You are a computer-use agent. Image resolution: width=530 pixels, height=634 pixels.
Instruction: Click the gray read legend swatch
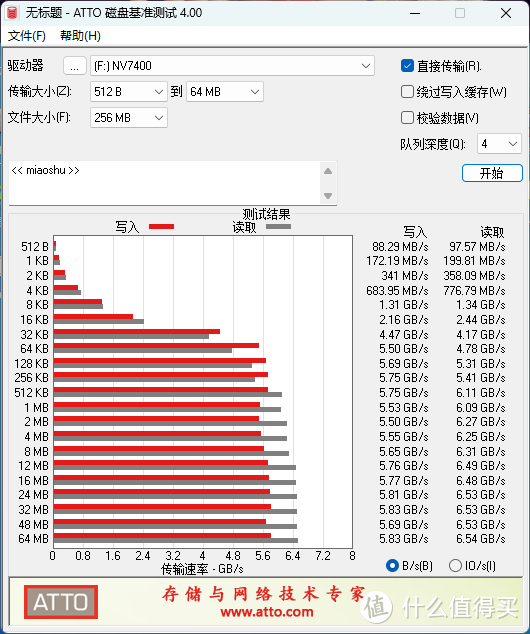278,226
